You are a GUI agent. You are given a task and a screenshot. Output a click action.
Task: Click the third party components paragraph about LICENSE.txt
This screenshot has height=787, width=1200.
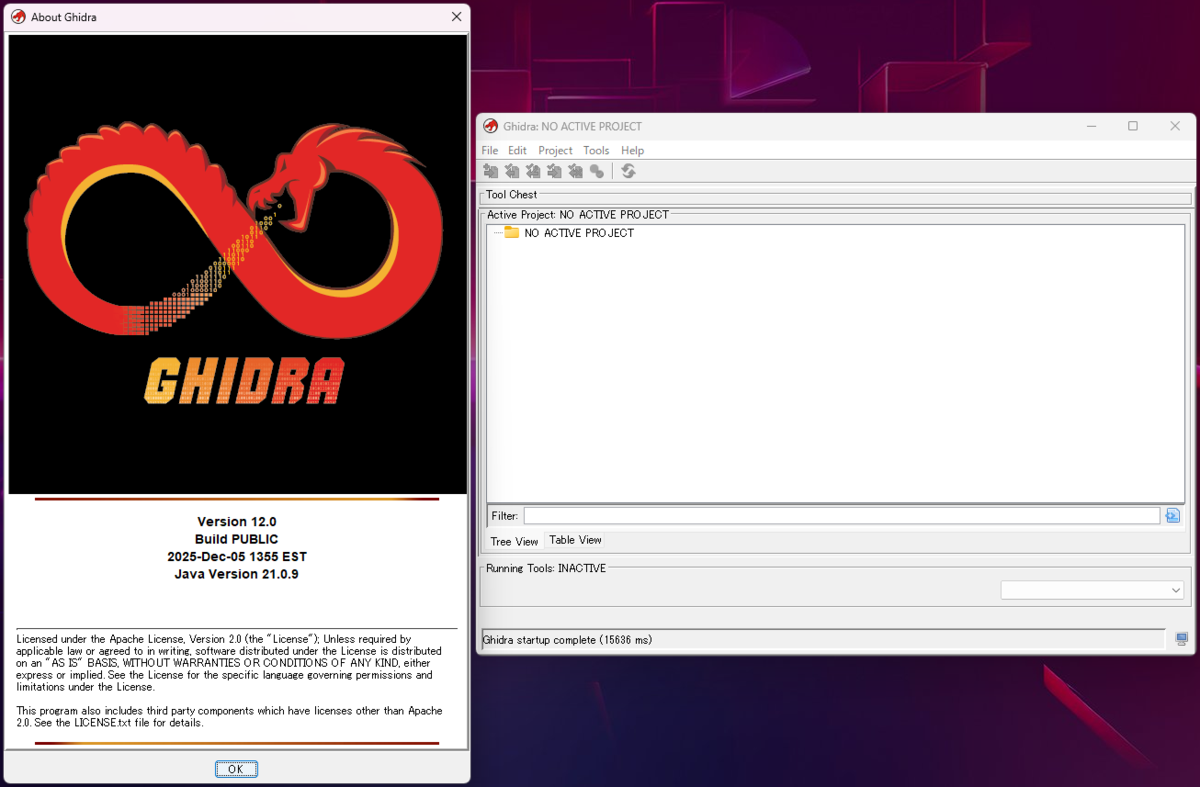click(x=229, y=716)
